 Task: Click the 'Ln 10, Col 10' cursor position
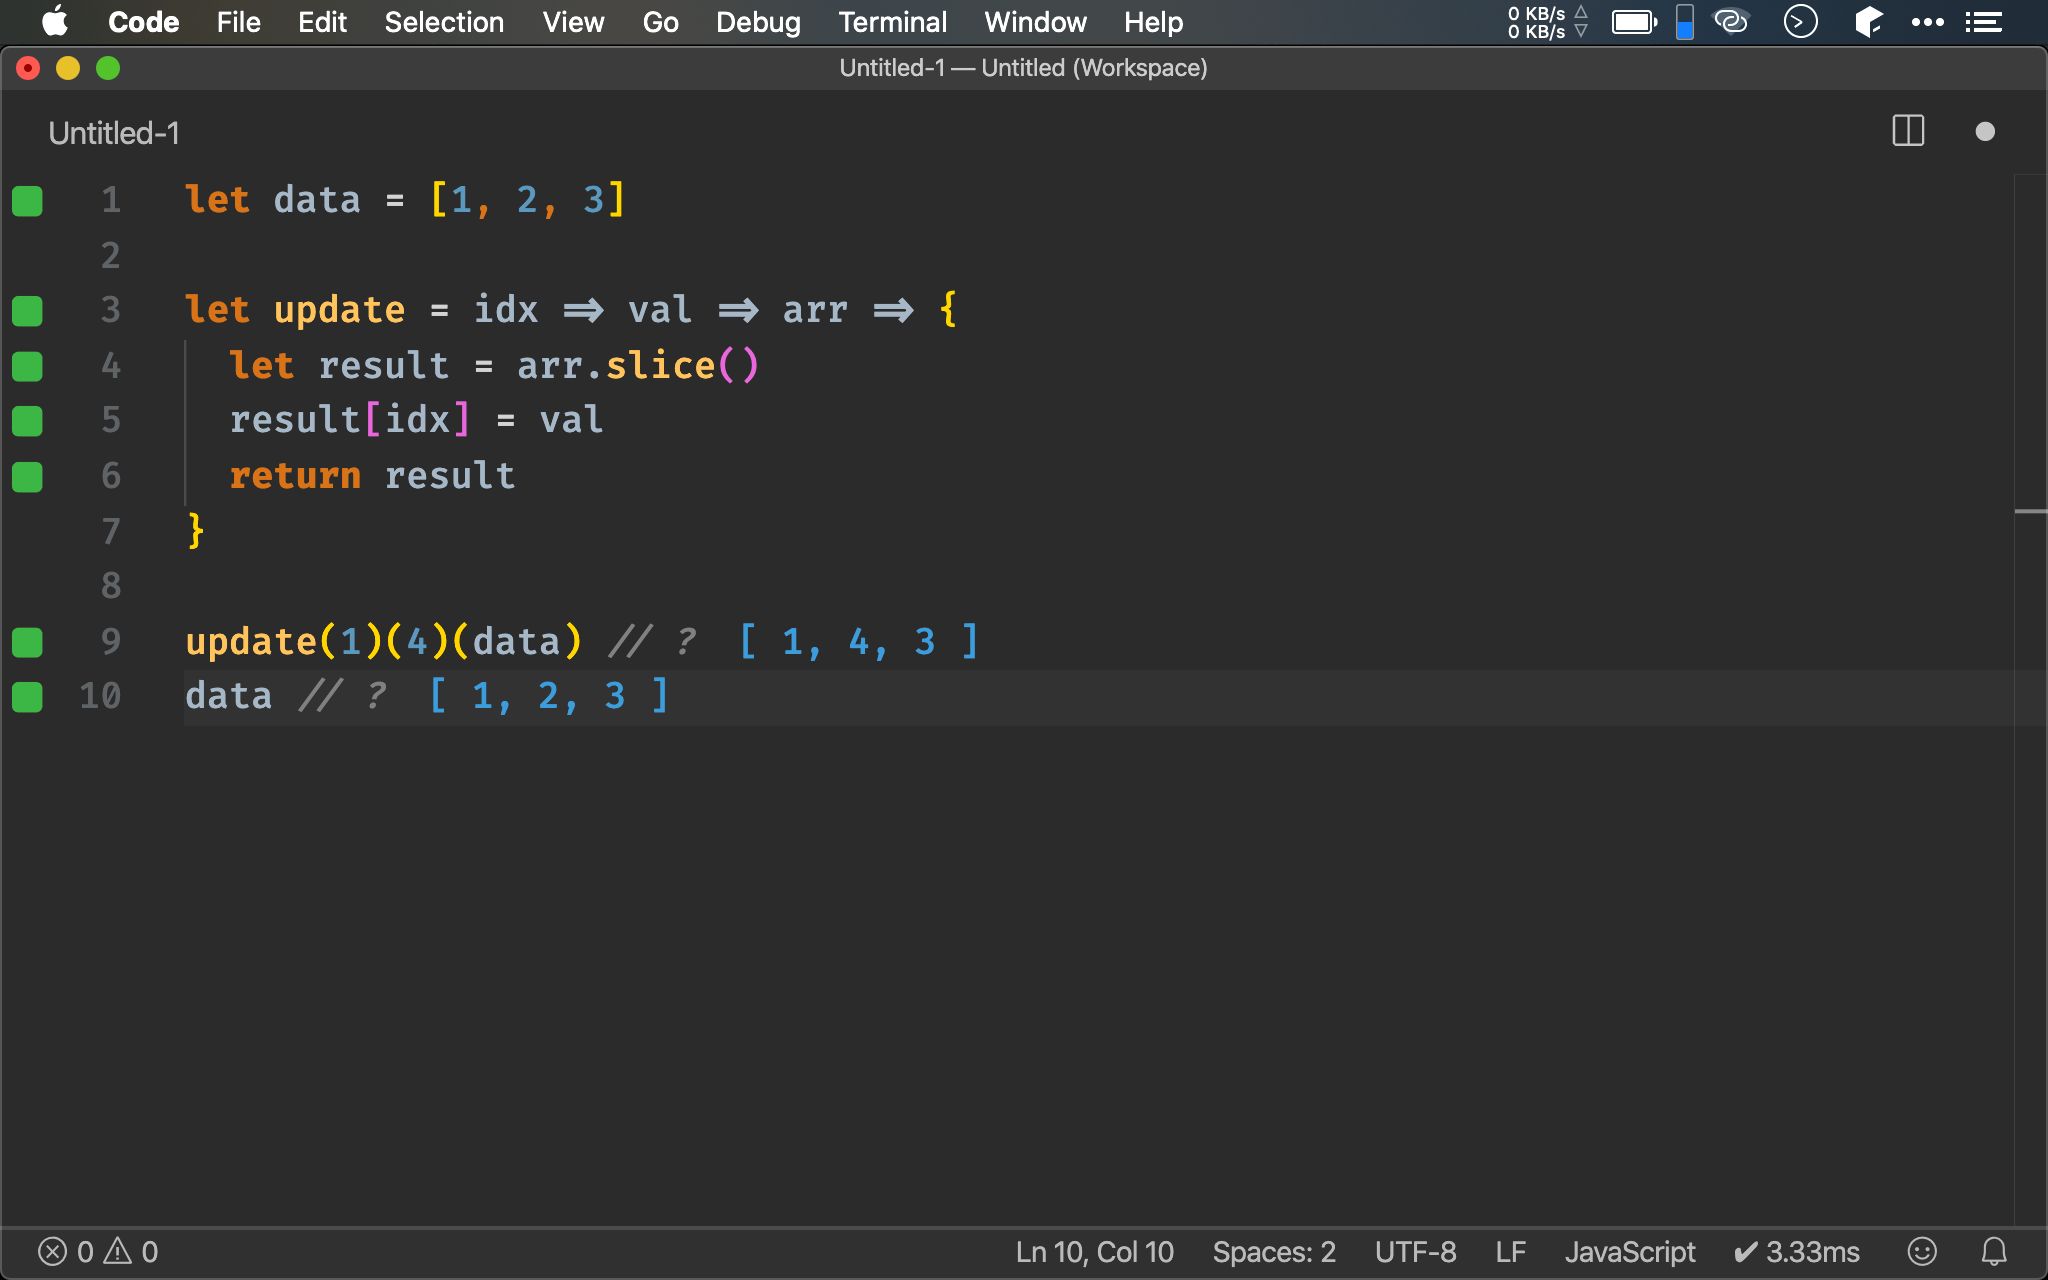click(x=1094, y=1252)
